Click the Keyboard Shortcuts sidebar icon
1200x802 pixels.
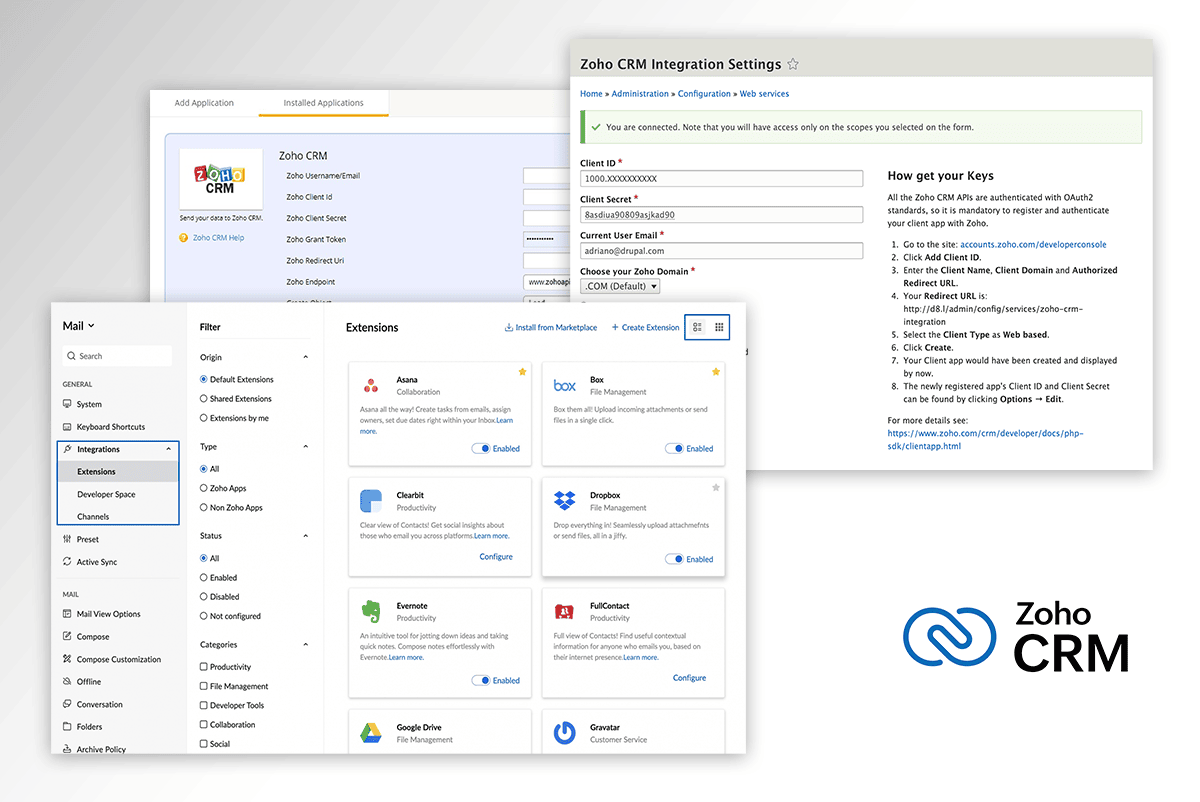(x=67, y=427)
